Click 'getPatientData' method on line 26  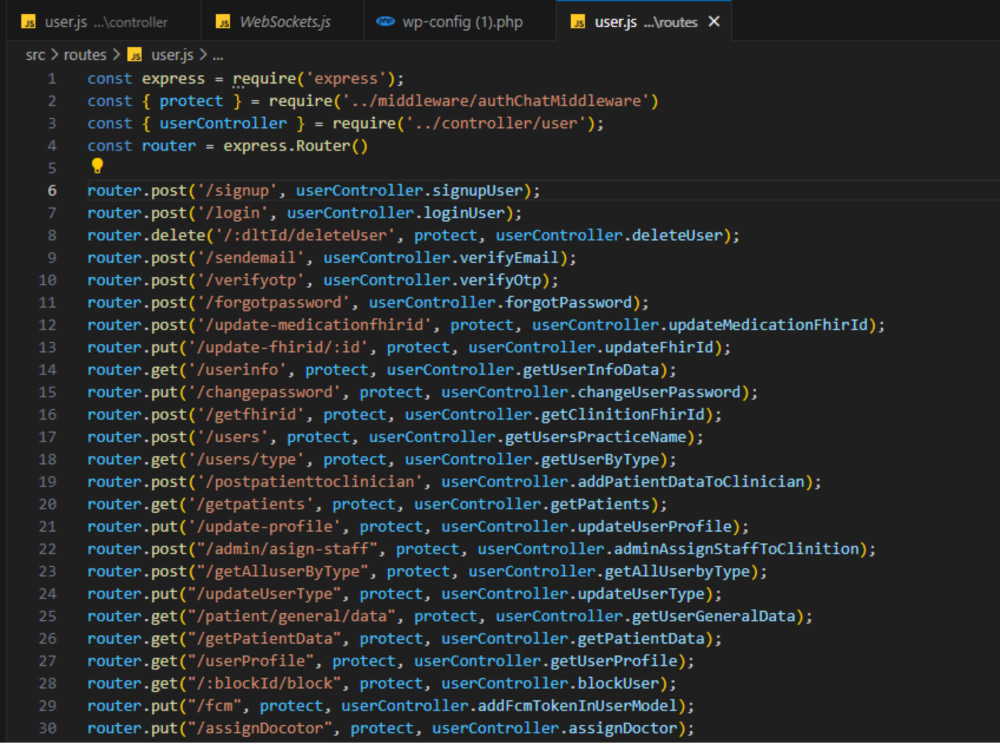[641, 639]
